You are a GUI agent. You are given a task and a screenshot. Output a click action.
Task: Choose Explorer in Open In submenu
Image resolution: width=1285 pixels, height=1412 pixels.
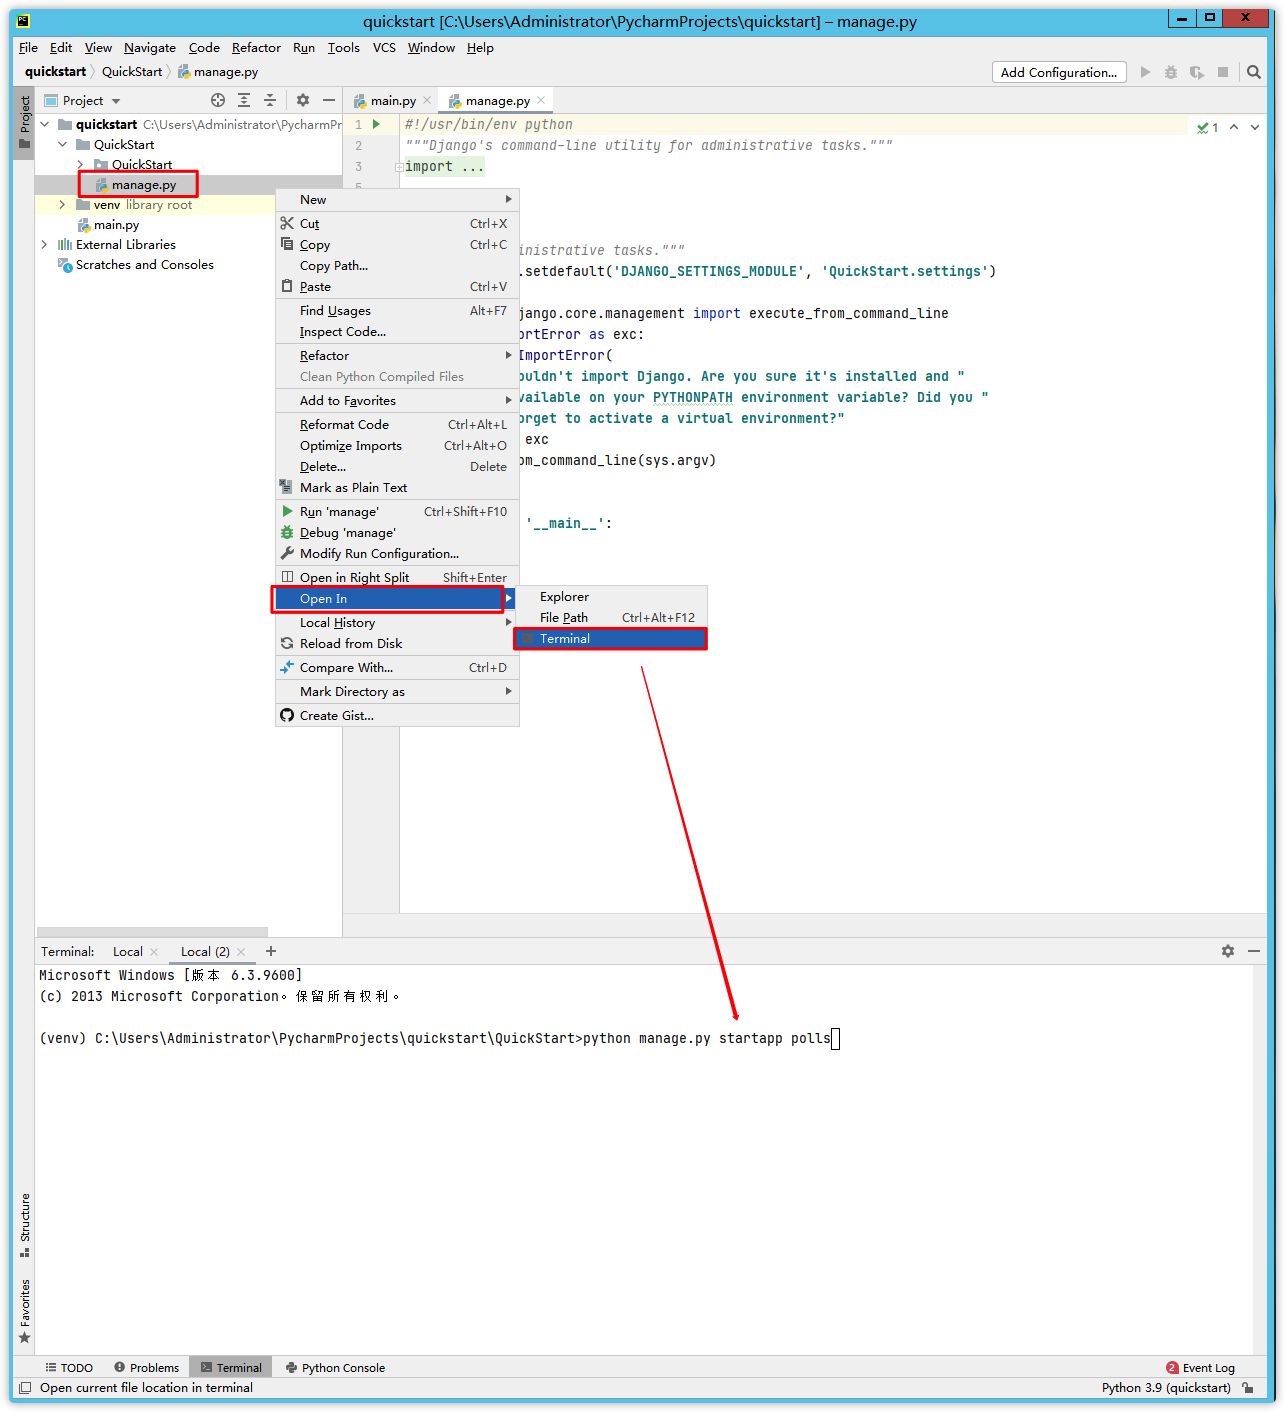pyautogui.click(x=610, y=597)
